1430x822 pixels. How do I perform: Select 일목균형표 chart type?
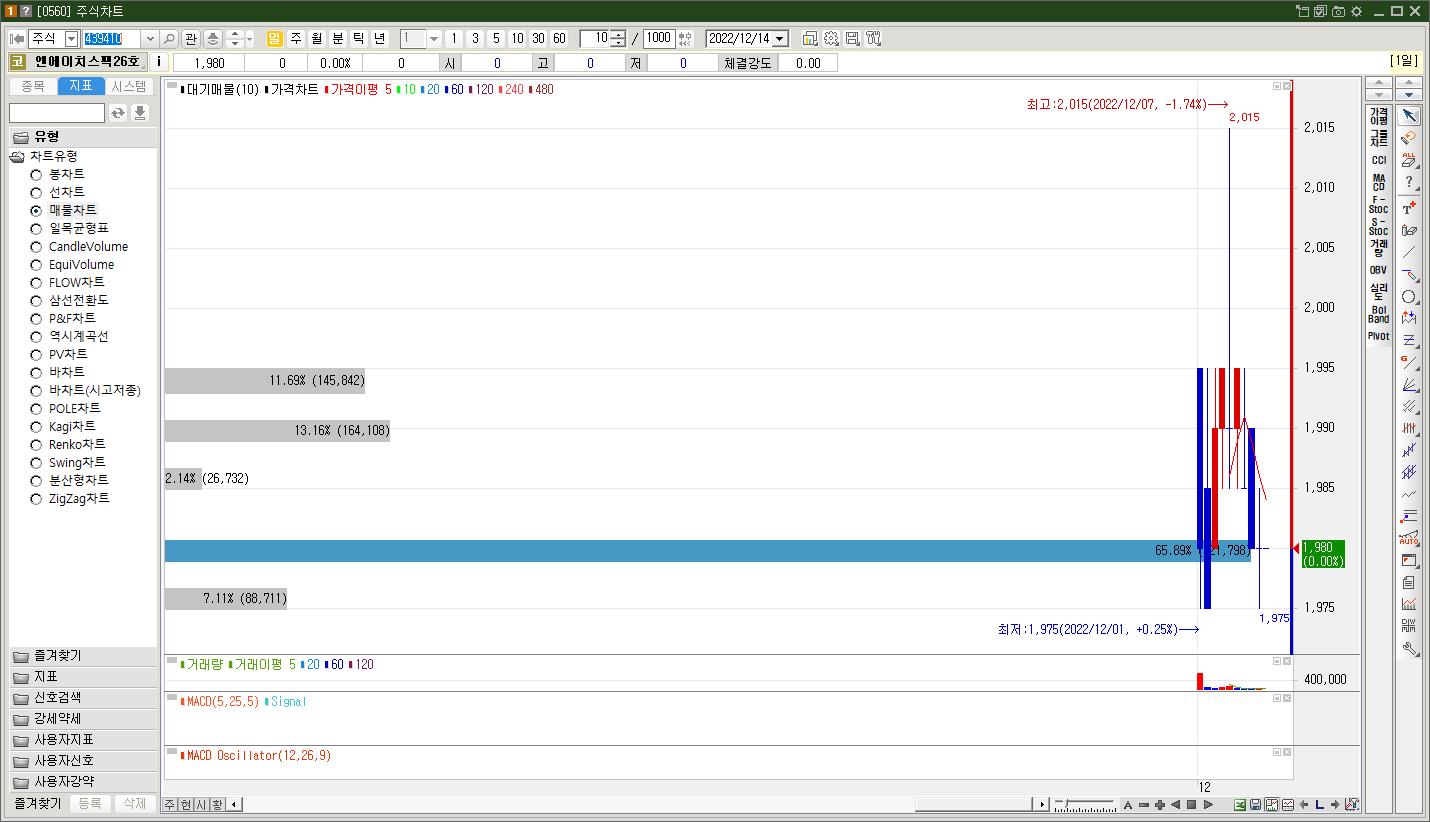tap(36, 229)
